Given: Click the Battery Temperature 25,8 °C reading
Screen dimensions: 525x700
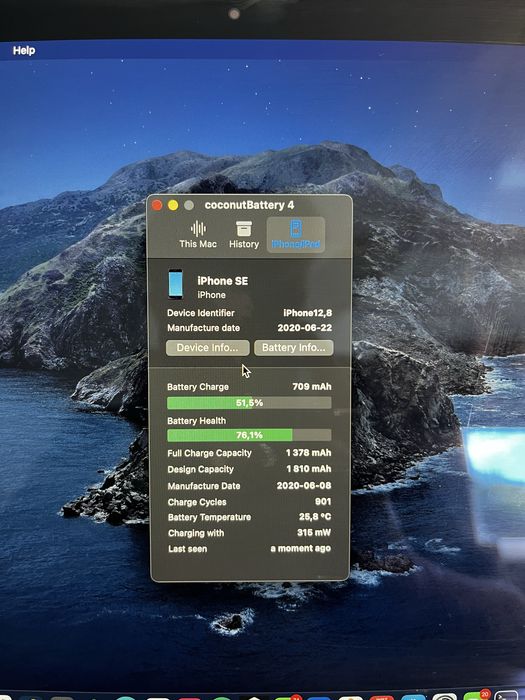Looking at the screenshot, I should [x=315, y=517].
